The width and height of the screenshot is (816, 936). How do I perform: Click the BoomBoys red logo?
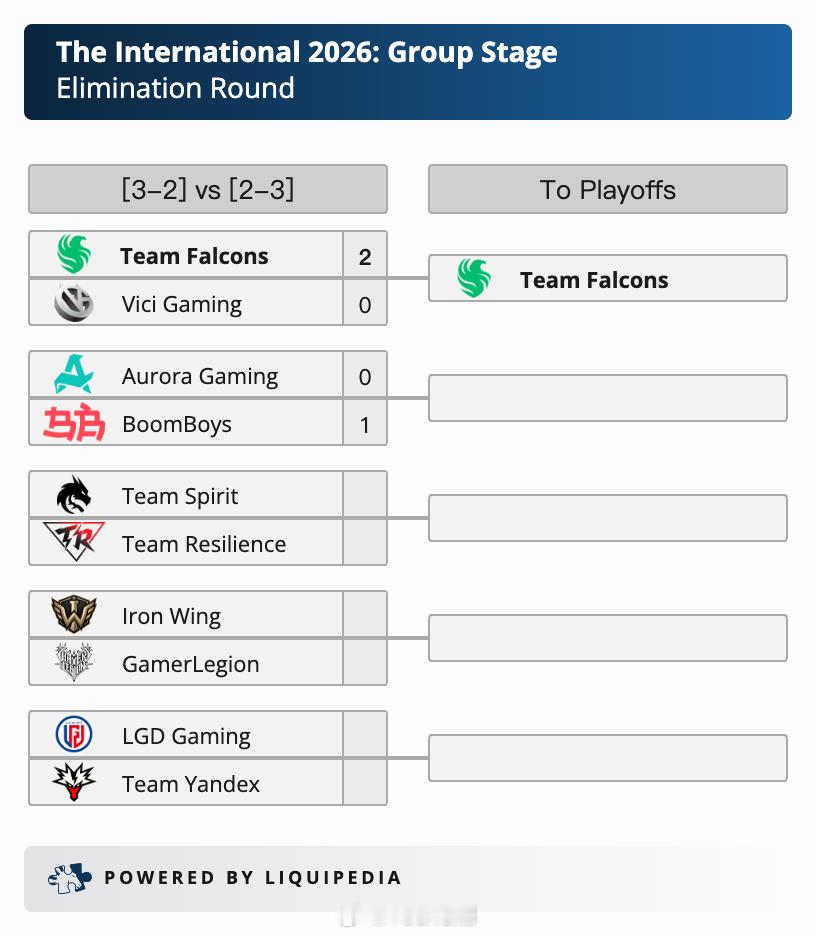74,423
